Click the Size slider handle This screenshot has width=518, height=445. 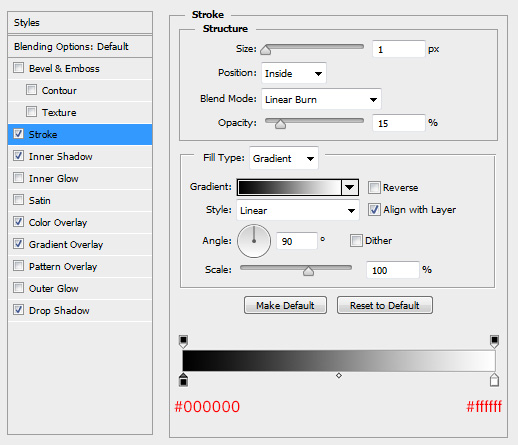(x=266, y=50)
